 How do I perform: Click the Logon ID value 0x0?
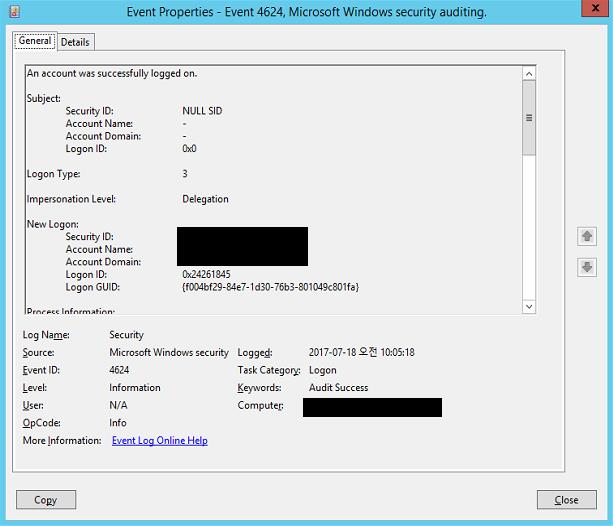pos(189,149)
